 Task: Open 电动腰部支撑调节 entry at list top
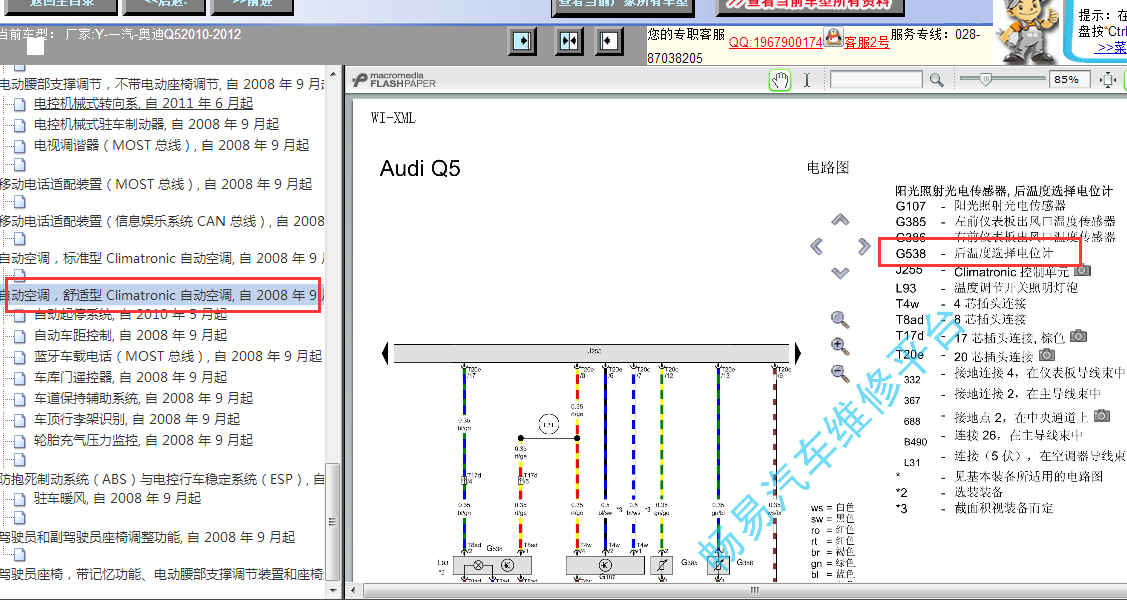[162, 84]
